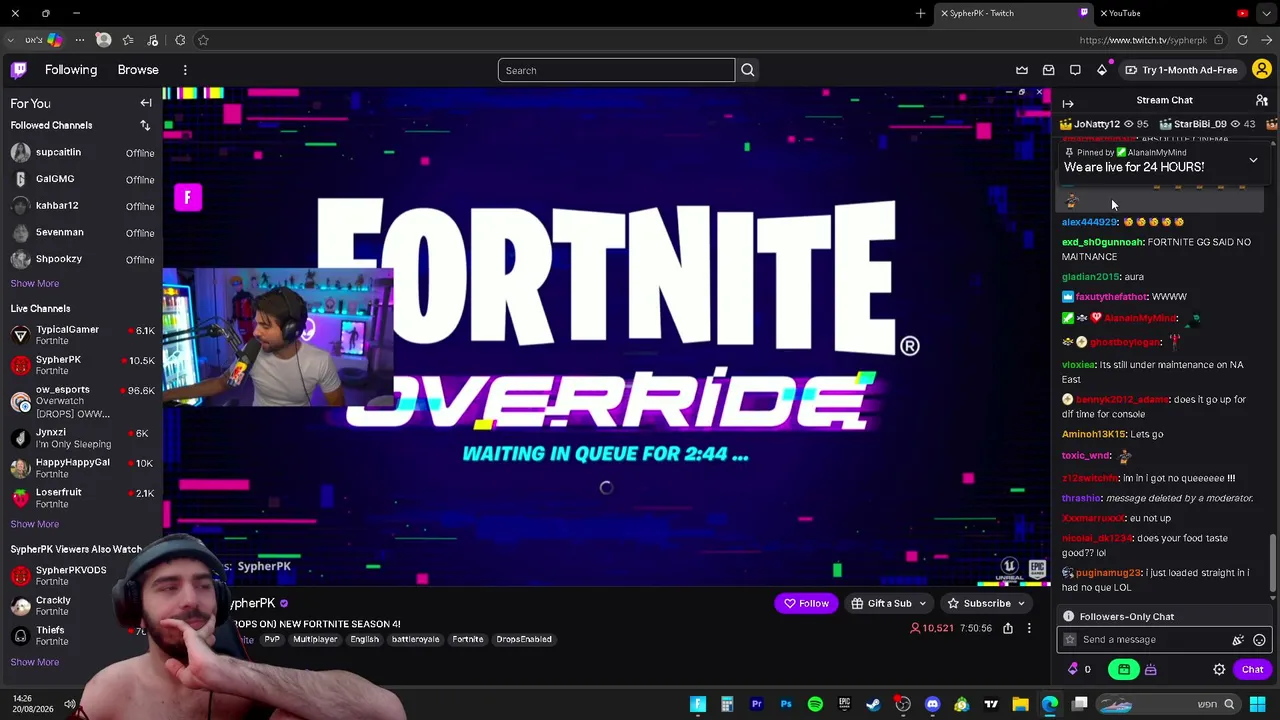Click Try 1-Month Ad-Free

(1181, 70)
